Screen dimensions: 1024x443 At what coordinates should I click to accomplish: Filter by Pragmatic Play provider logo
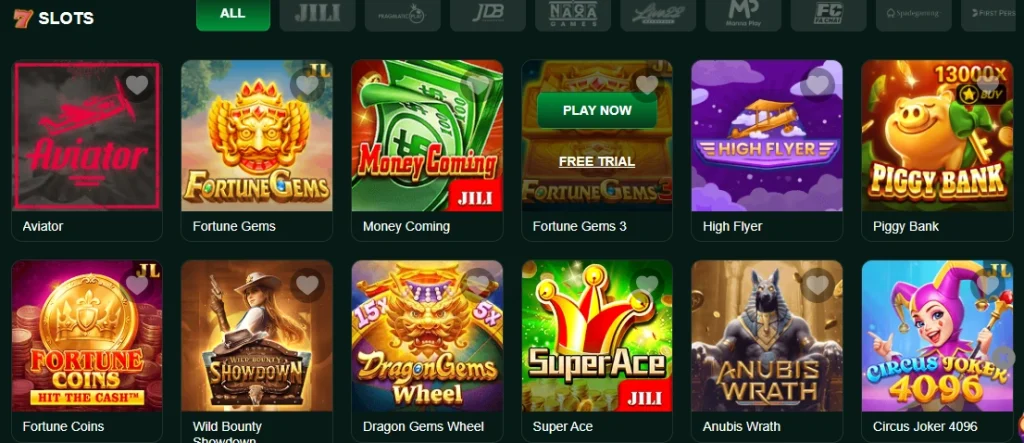403,14
